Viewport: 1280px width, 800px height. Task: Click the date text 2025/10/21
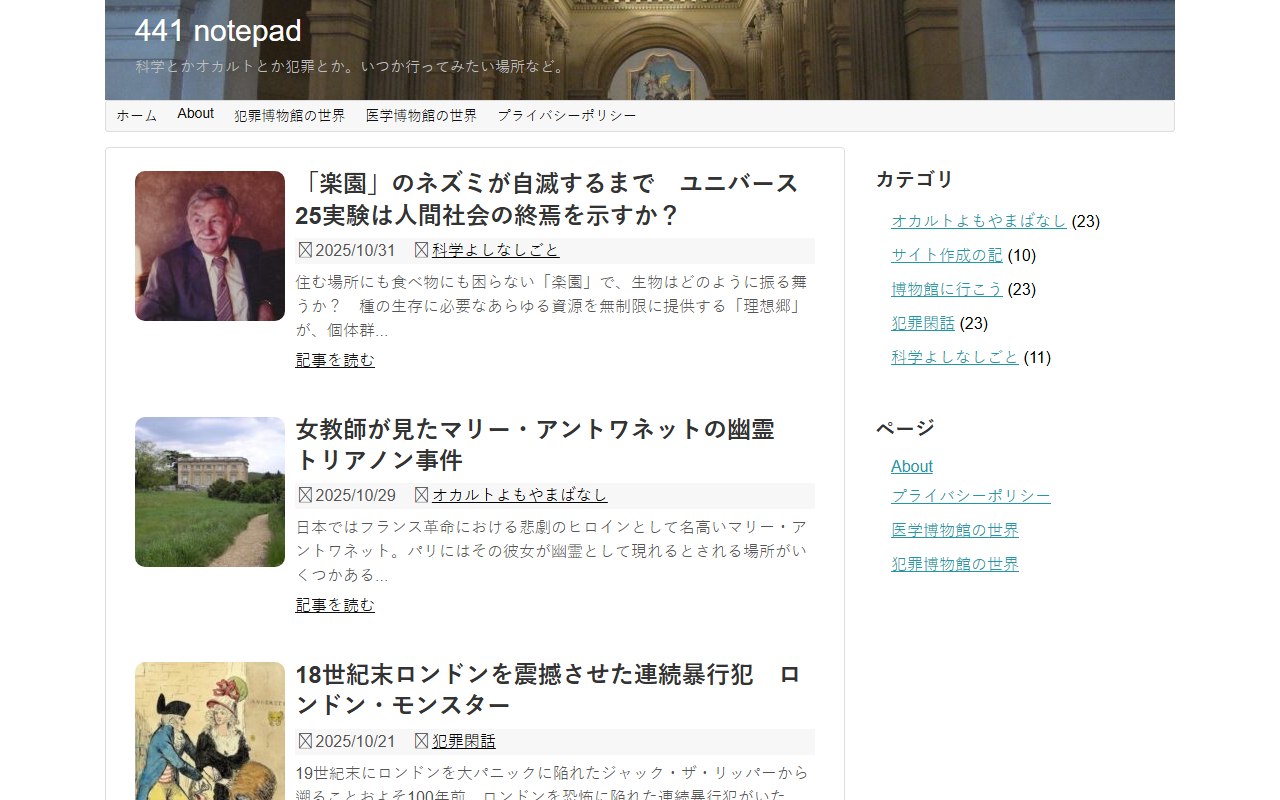(355, 741)
